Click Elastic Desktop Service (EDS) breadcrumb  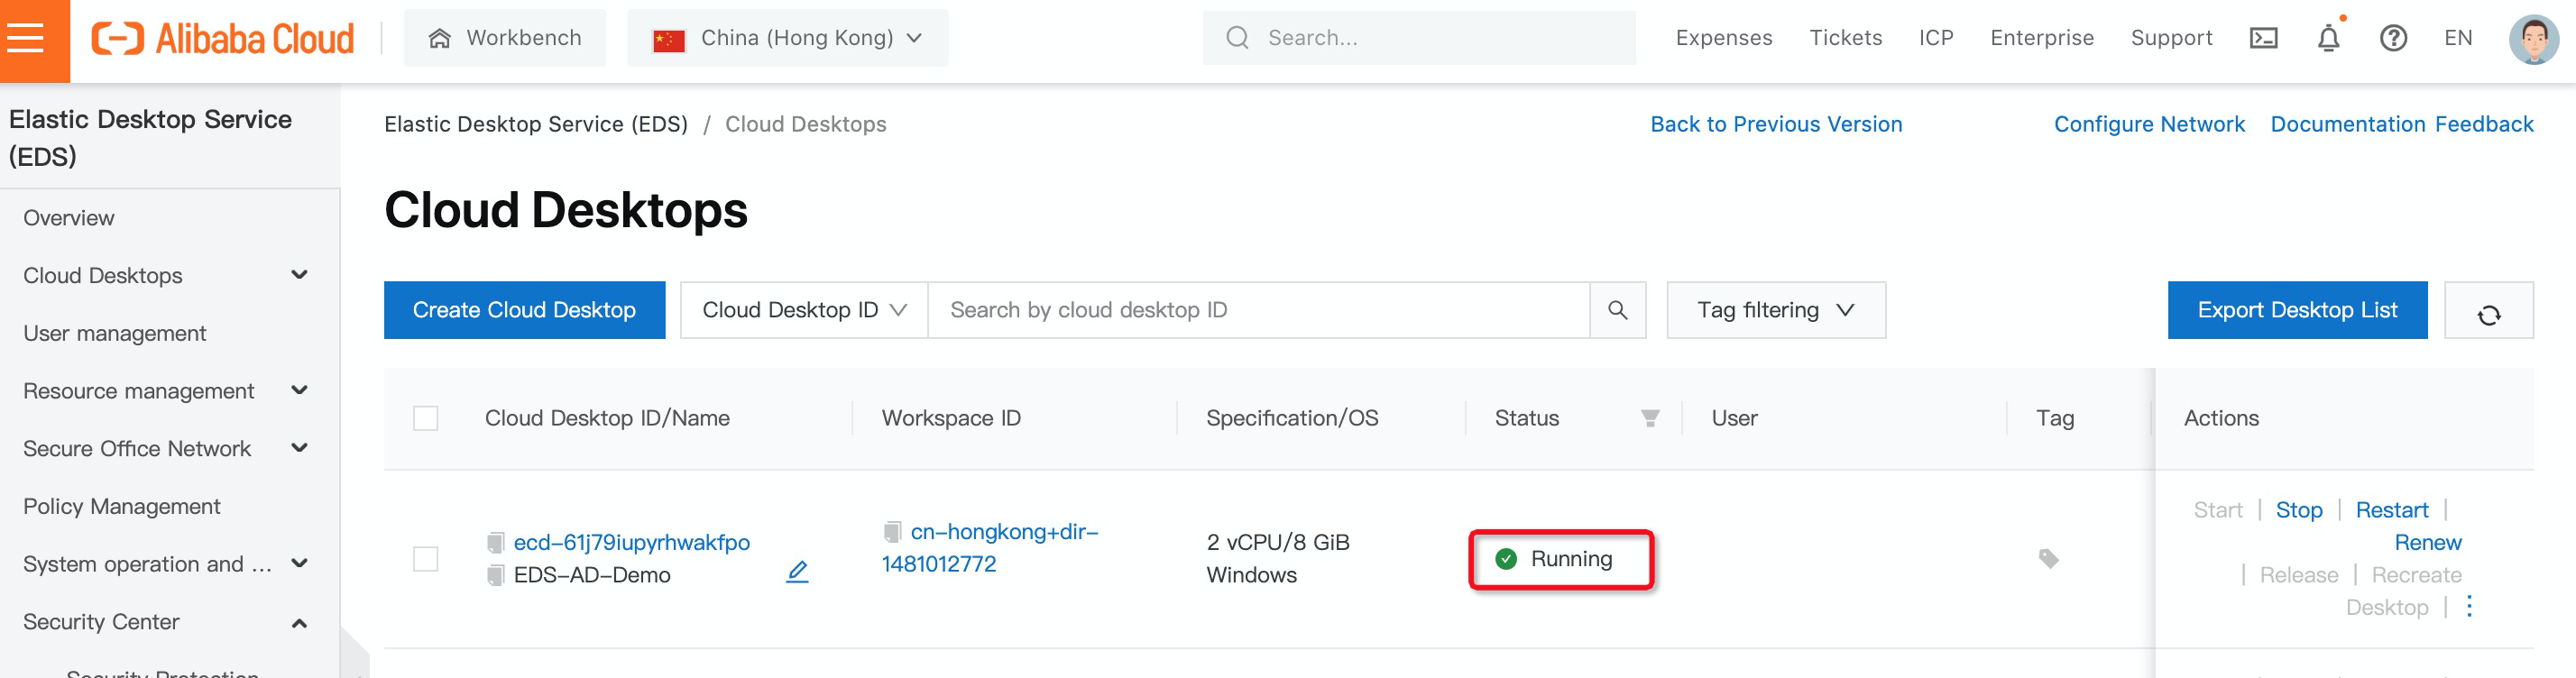pyautogui.click(x=536, y=124)
